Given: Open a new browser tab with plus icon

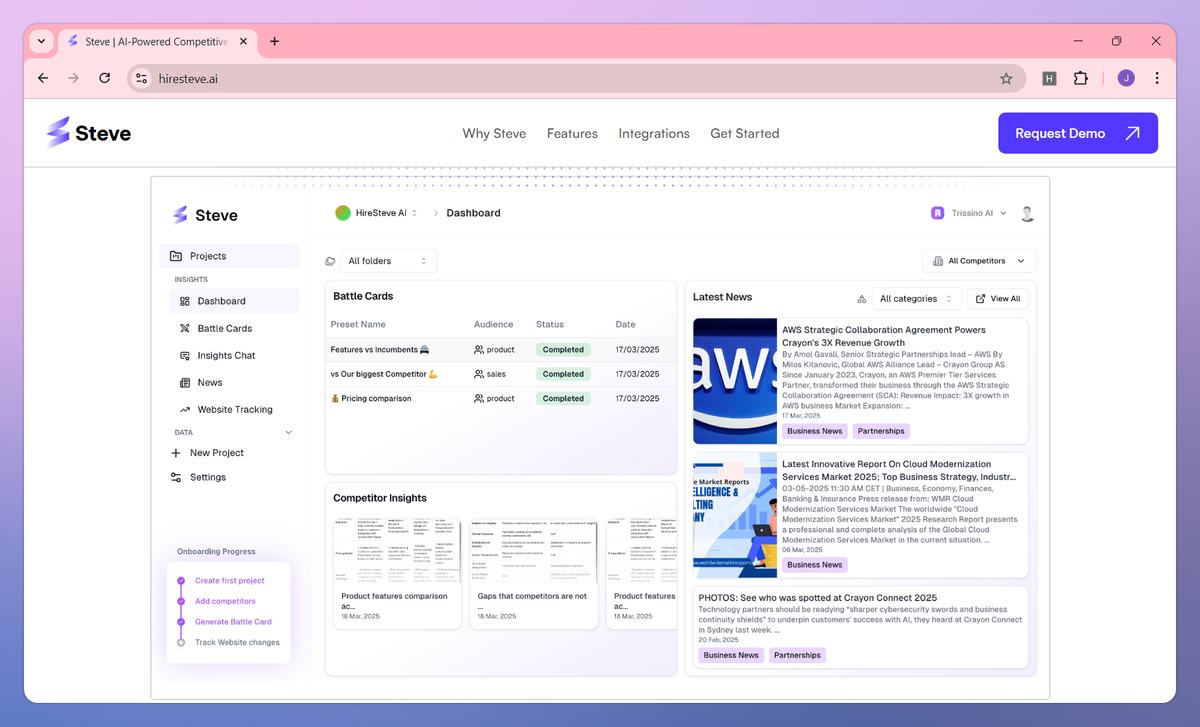Looking at the screenshot, I should [274, 41].
